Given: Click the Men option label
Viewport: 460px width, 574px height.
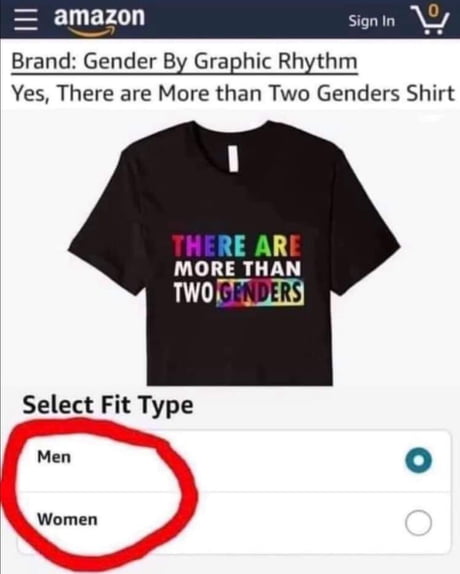Looking at the screenshot, I should coord(54,456).
